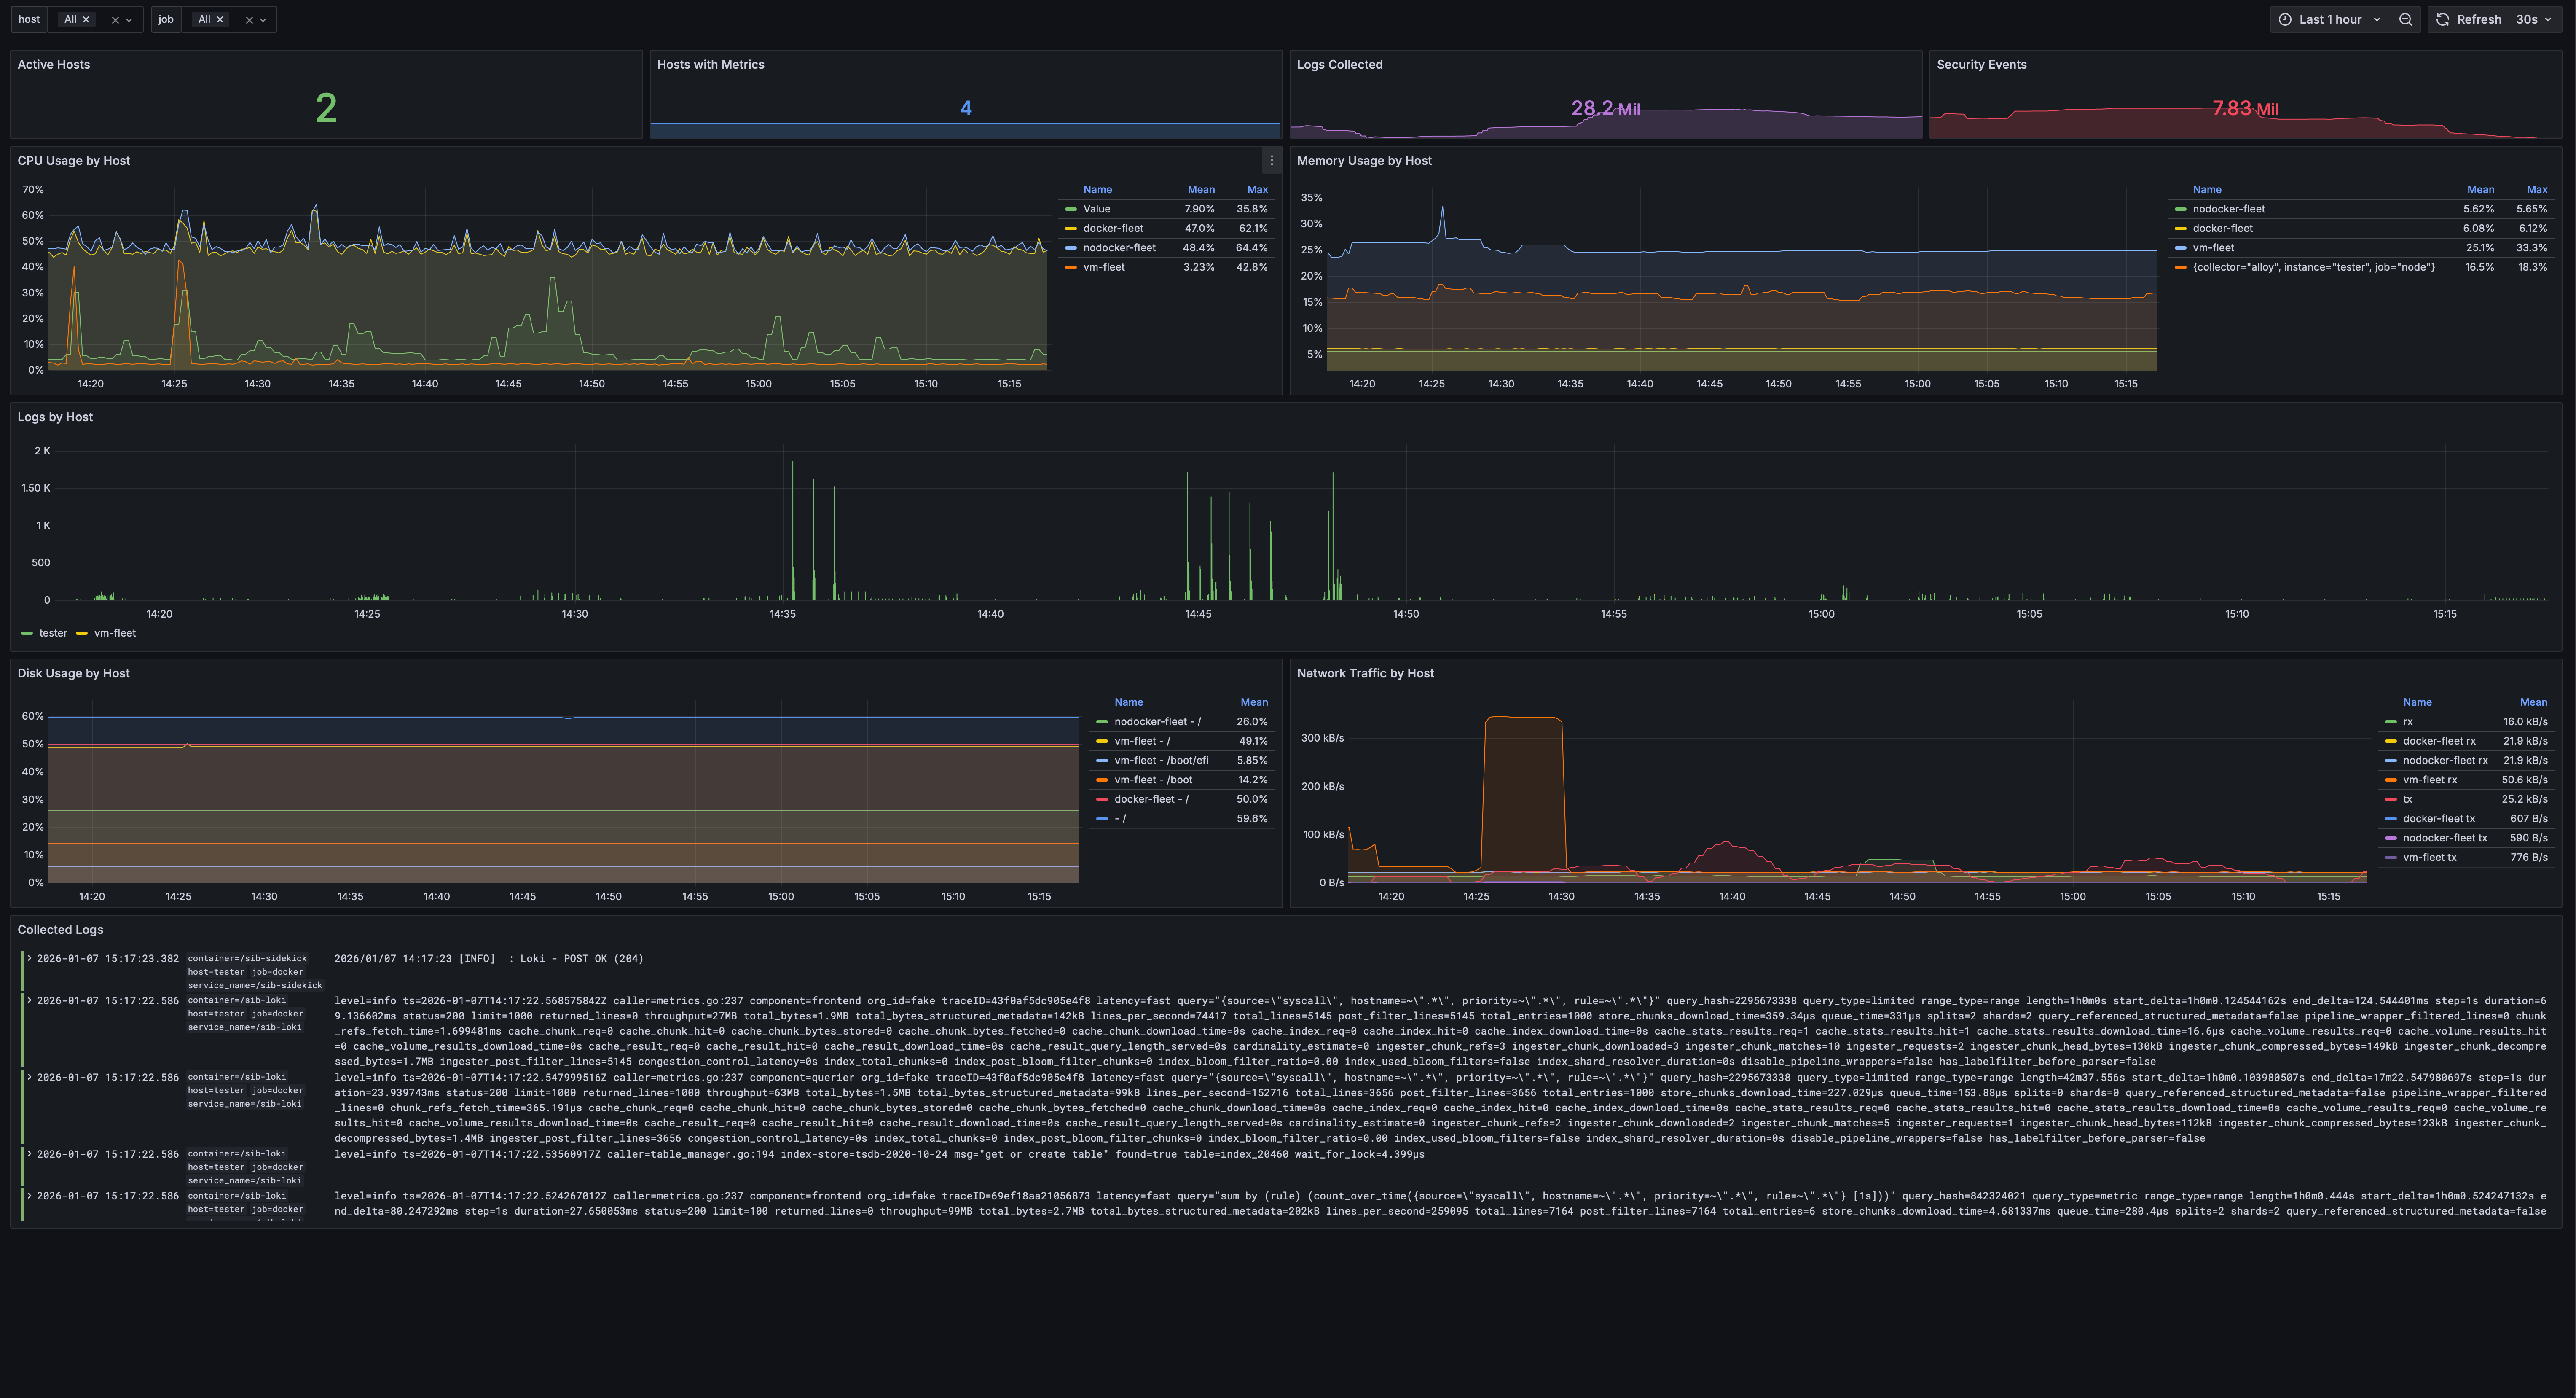The image size is (2576, 1398).
Task: Sort Network Traffic legend by Name column
Action: pyautogui.click(x=2417, y=702)
